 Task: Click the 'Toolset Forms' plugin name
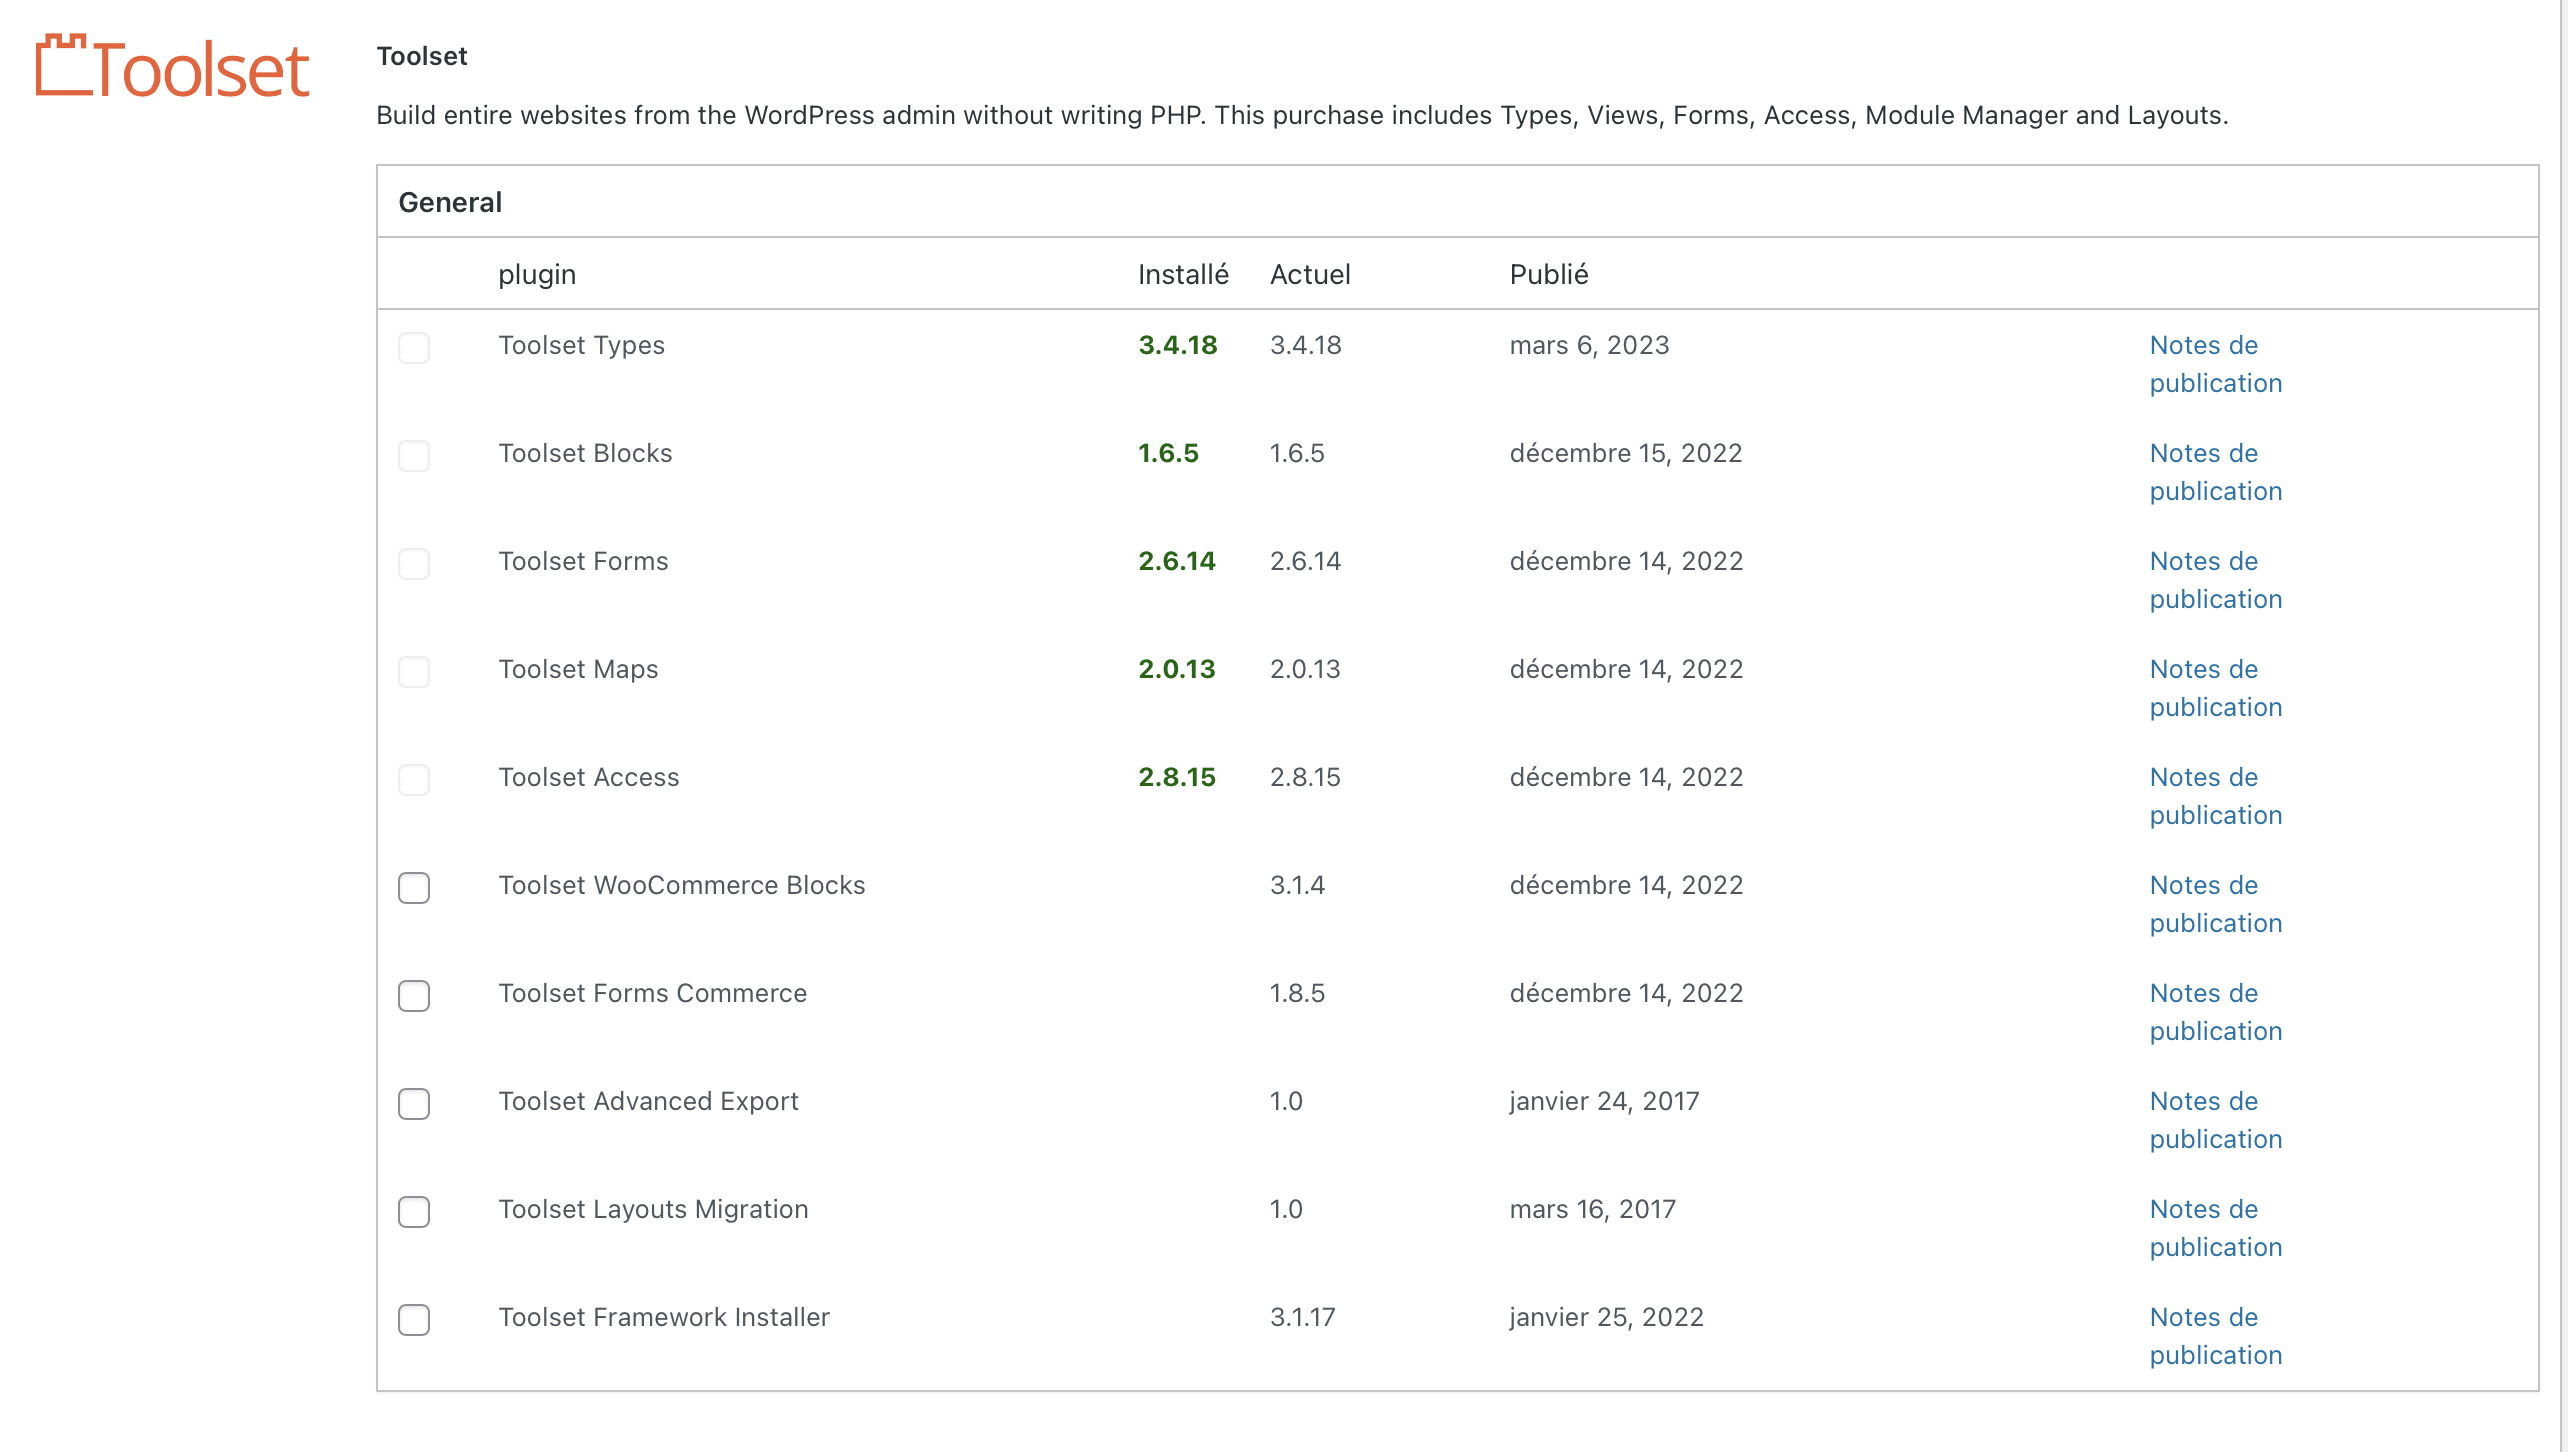tap(583, 561)
